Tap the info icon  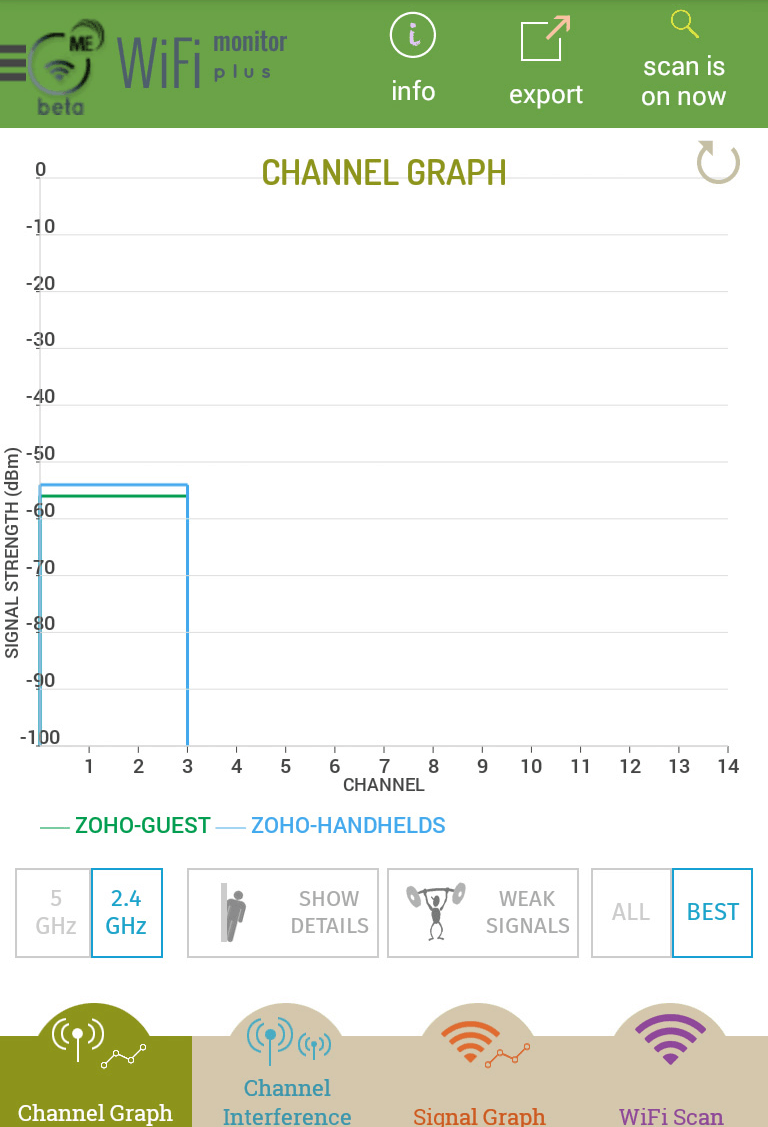[x=412, y=35]
